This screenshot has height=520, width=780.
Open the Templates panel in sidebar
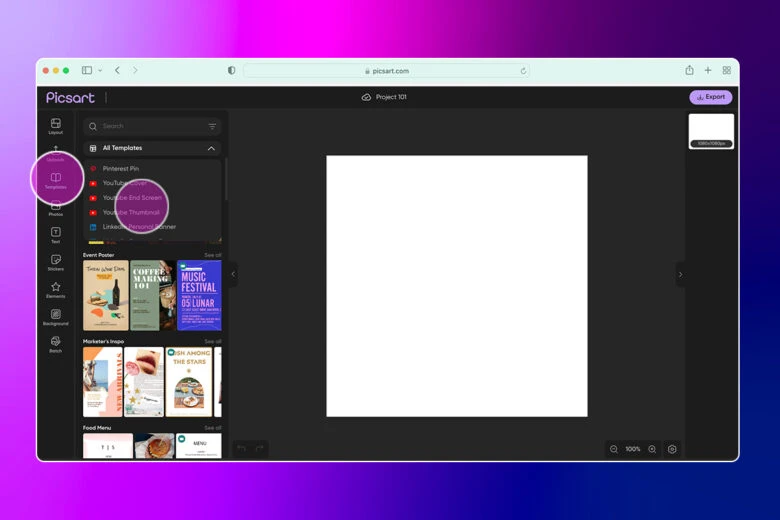point(56,181)
